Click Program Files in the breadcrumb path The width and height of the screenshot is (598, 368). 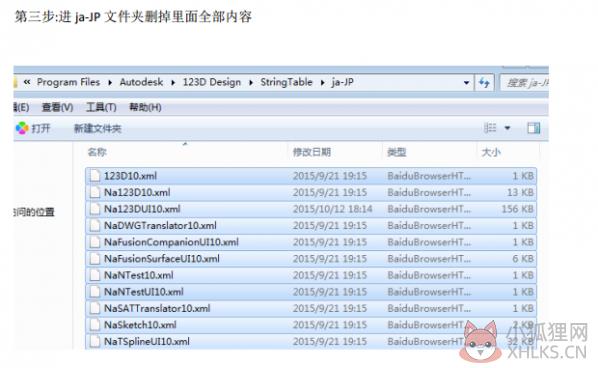coord(68,82)
